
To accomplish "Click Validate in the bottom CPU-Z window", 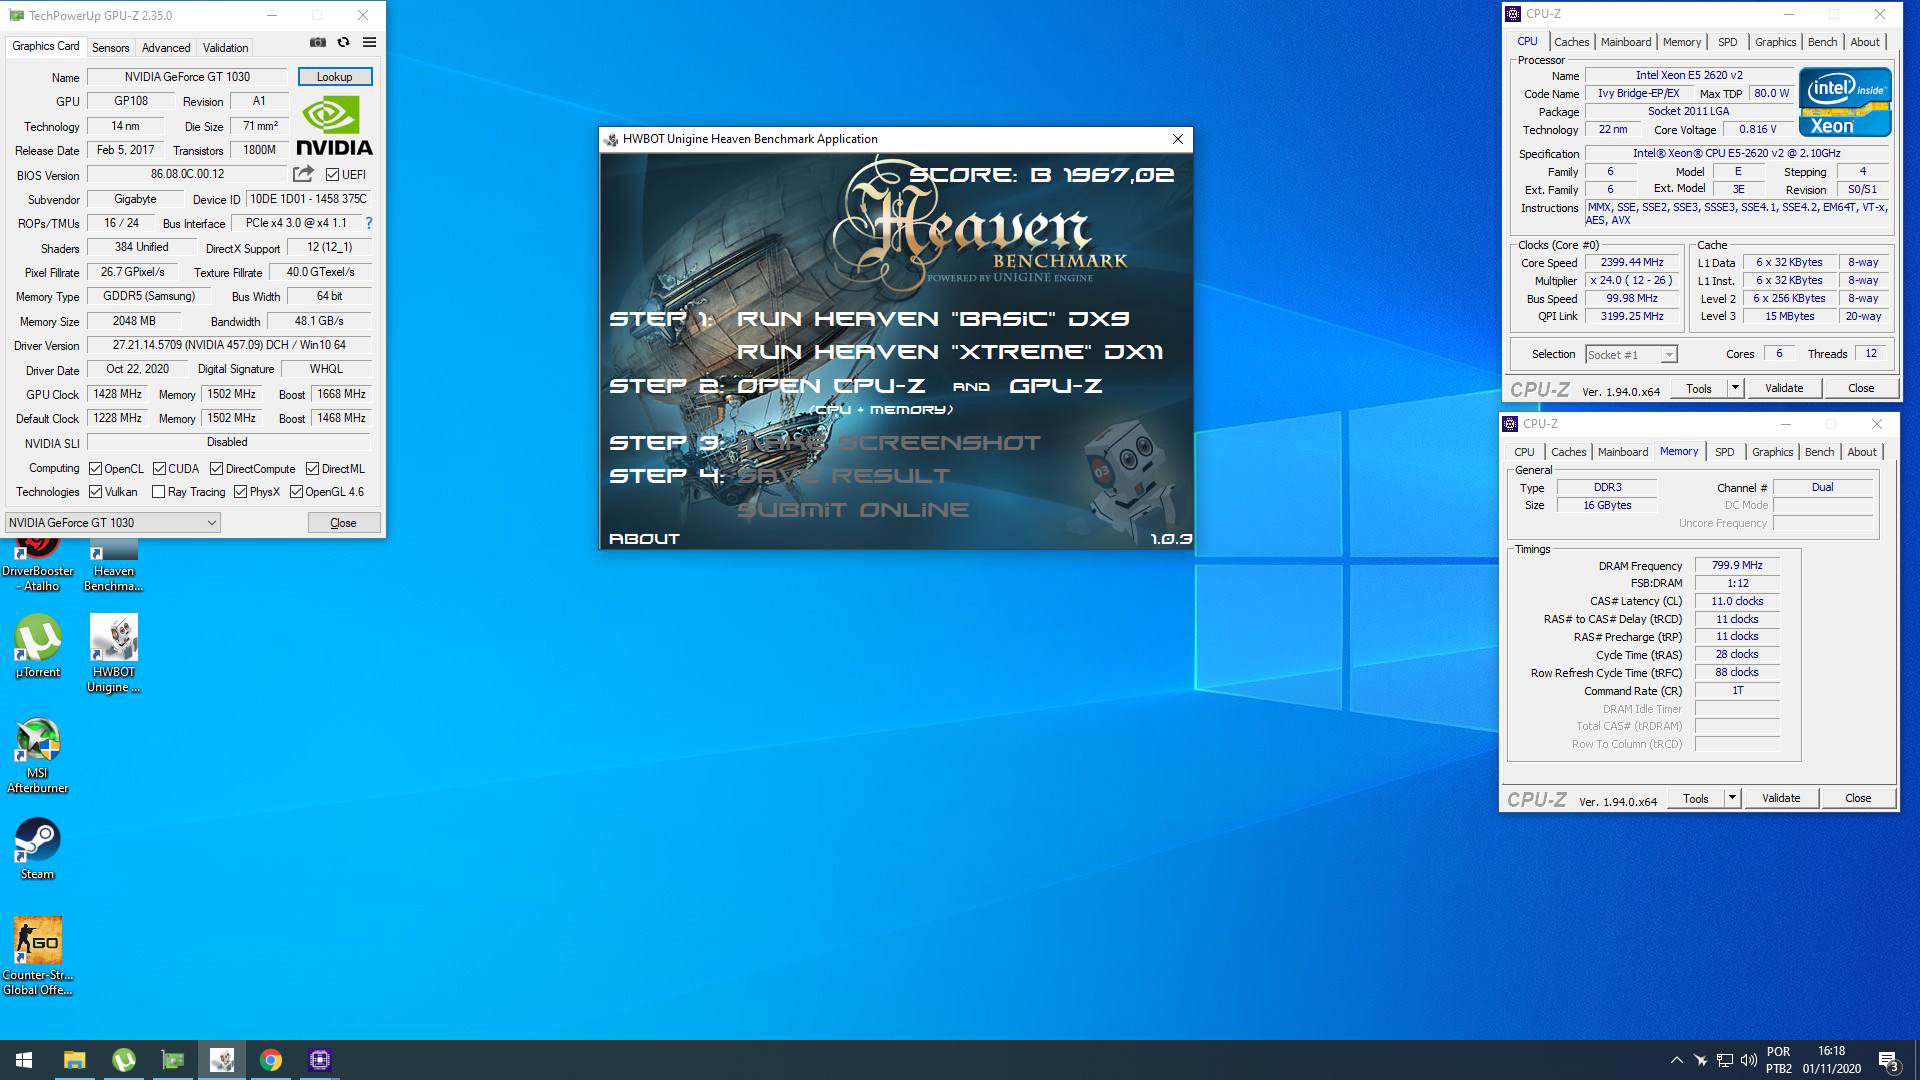I will point(1781,798).
